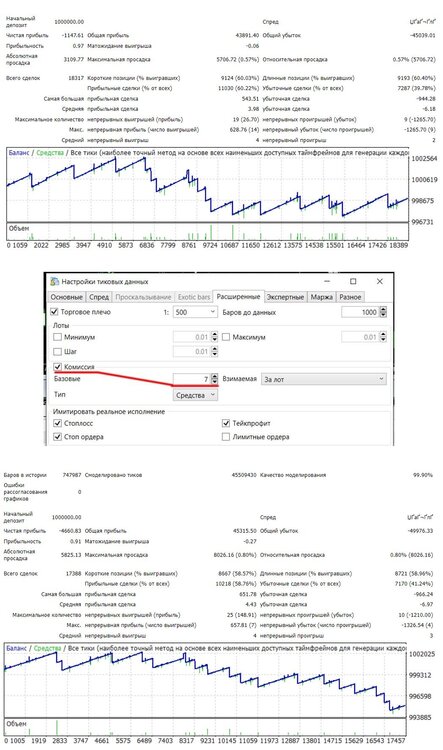Image resolution: width=443 pixels, height=750 pixels.
Task: Toggle the Комиссия checkbox
Action: click(x=57, y=367)
